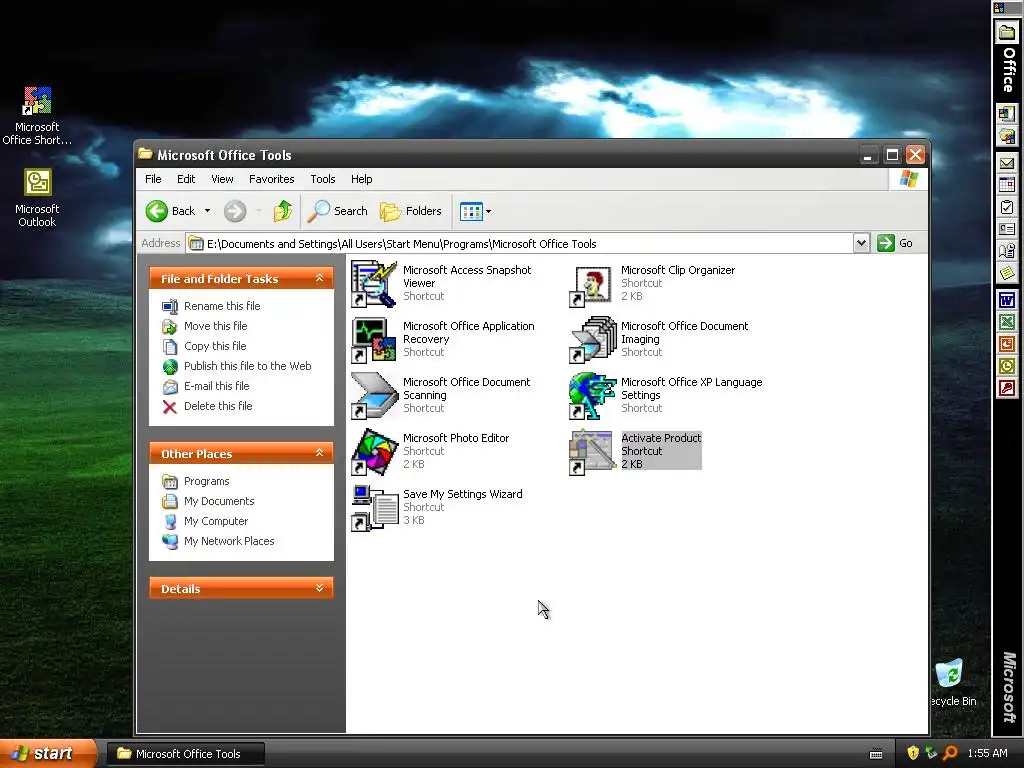
Task: Expand the Address bar dropdown list
Action: pyautogui.click(x=861, y=243)
